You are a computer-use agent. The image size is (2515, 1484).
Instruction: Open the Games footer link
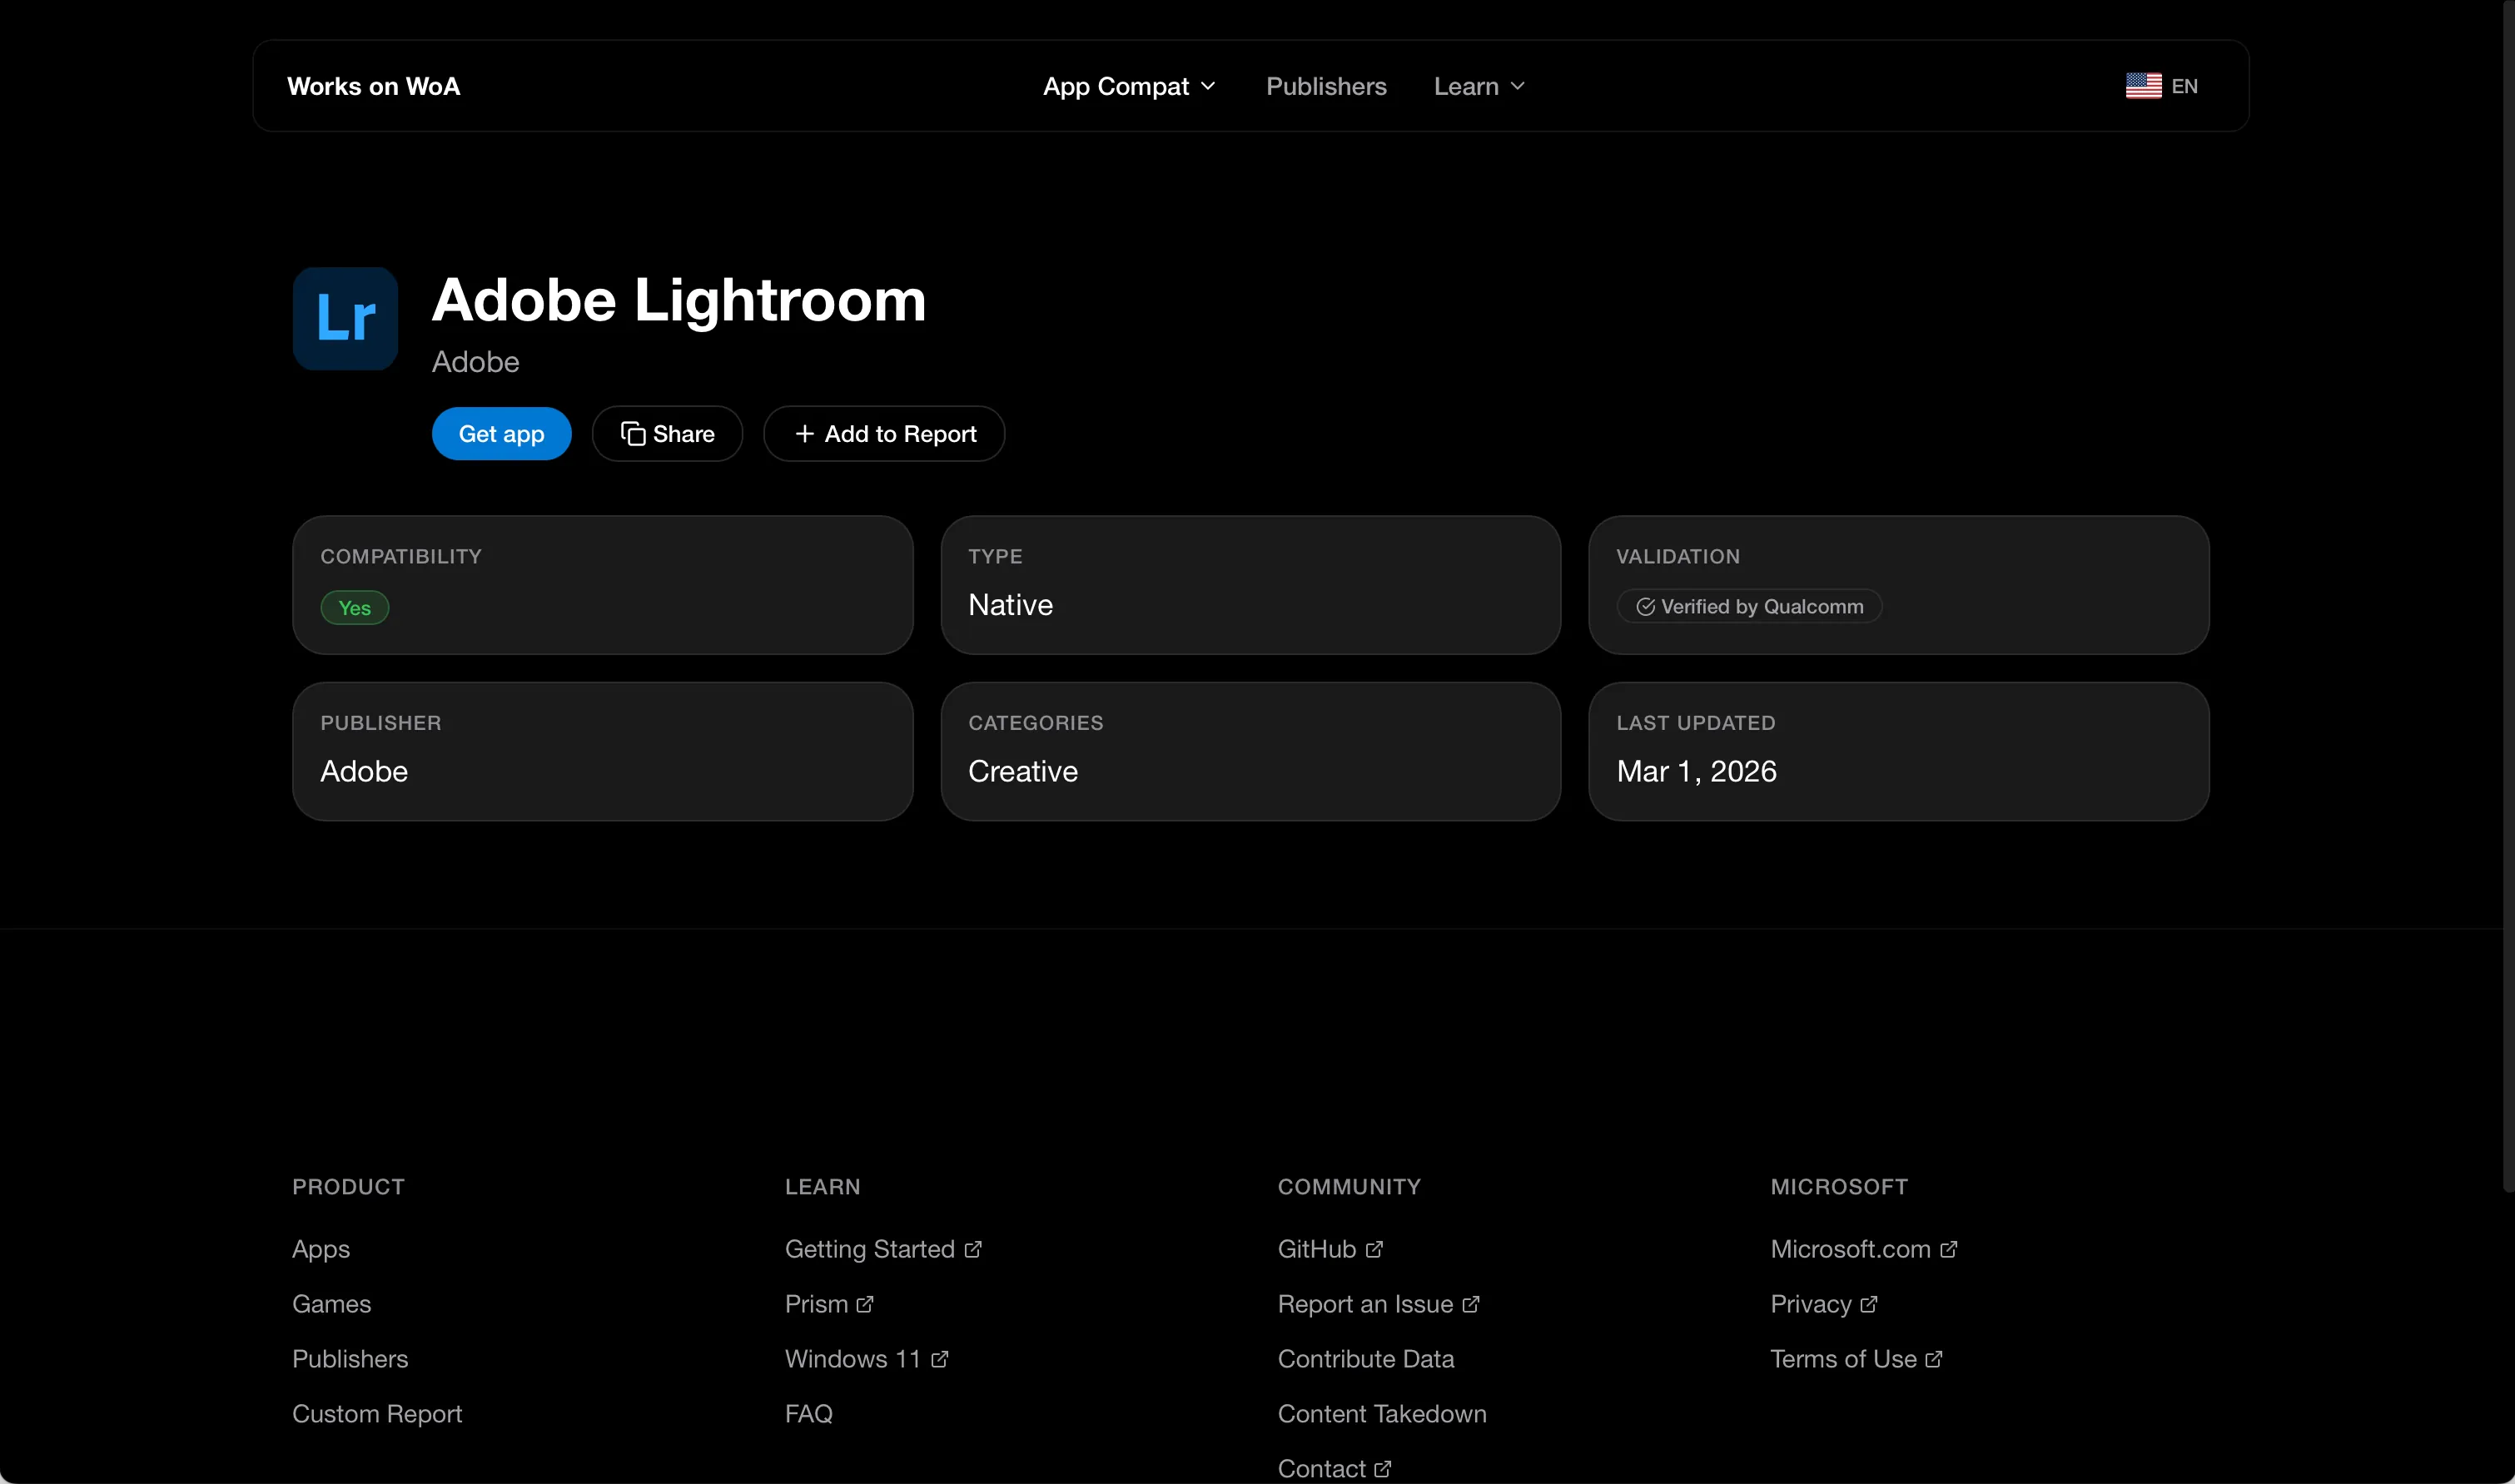[x=331, y=1305]
